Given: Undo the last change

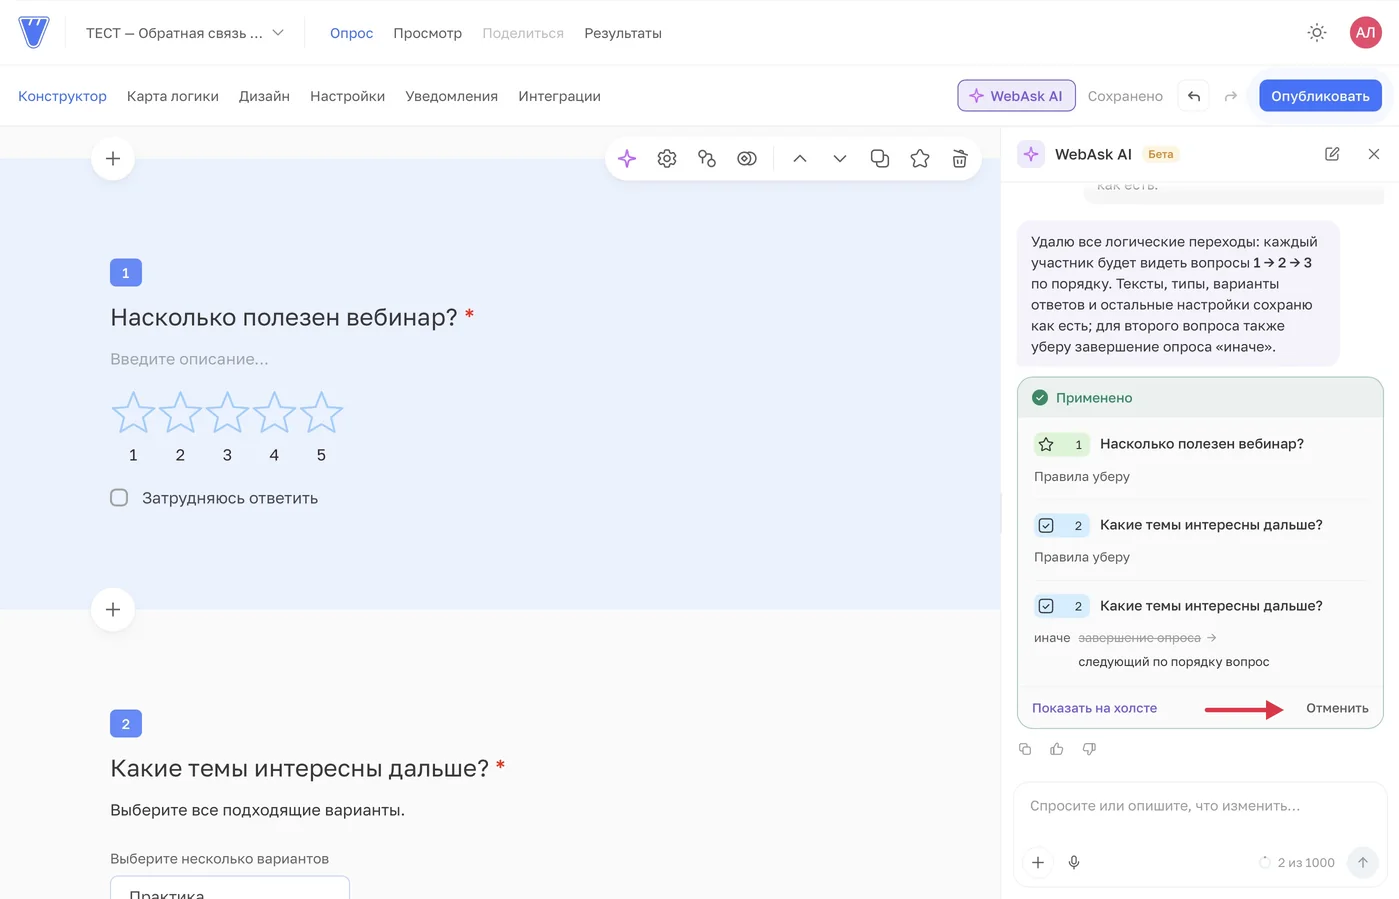Looking at the screenshot, I should 1193,96.
